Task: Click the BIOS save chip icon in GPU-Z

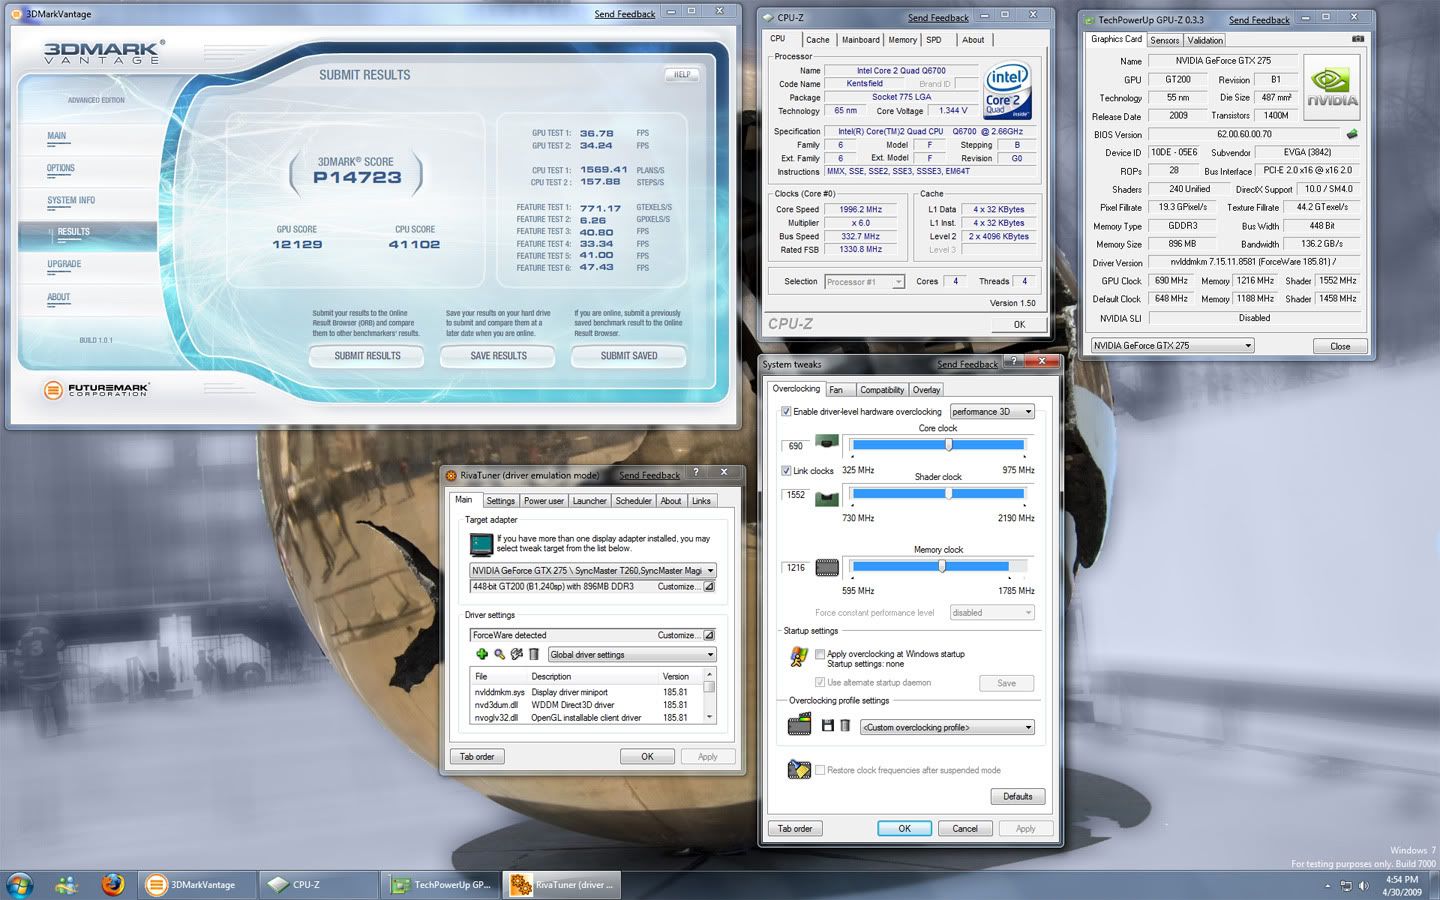Action: (1352, 134)
